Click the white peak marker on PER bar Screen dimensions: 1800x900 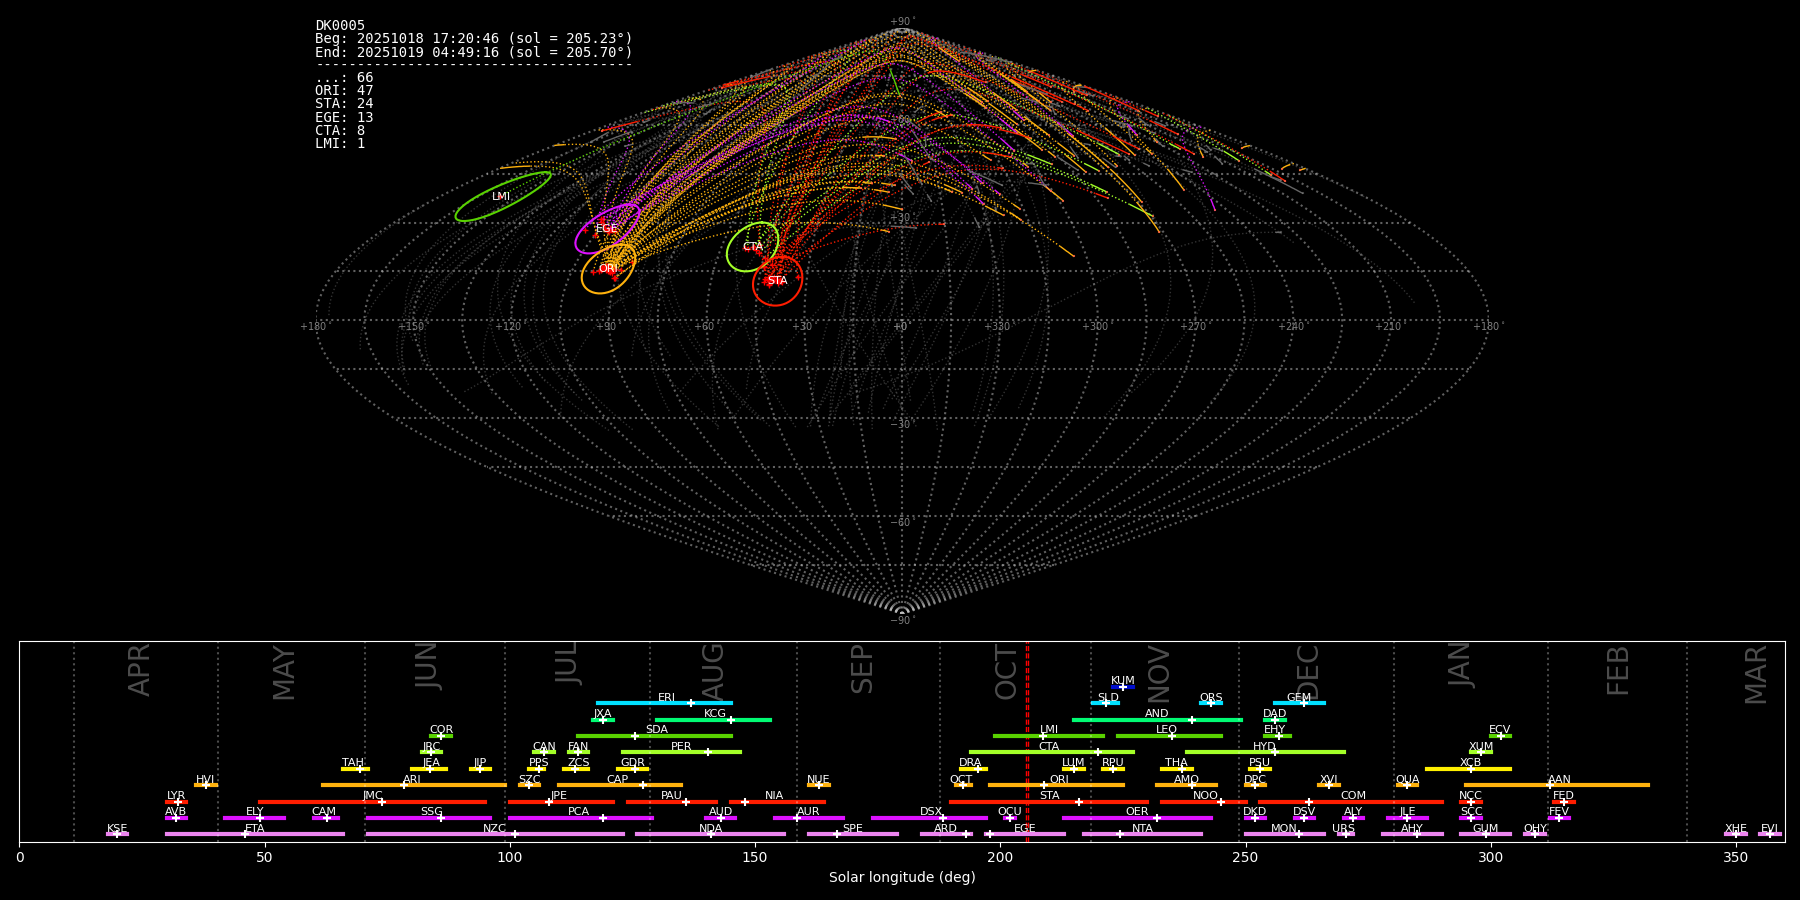coord(708,752)
